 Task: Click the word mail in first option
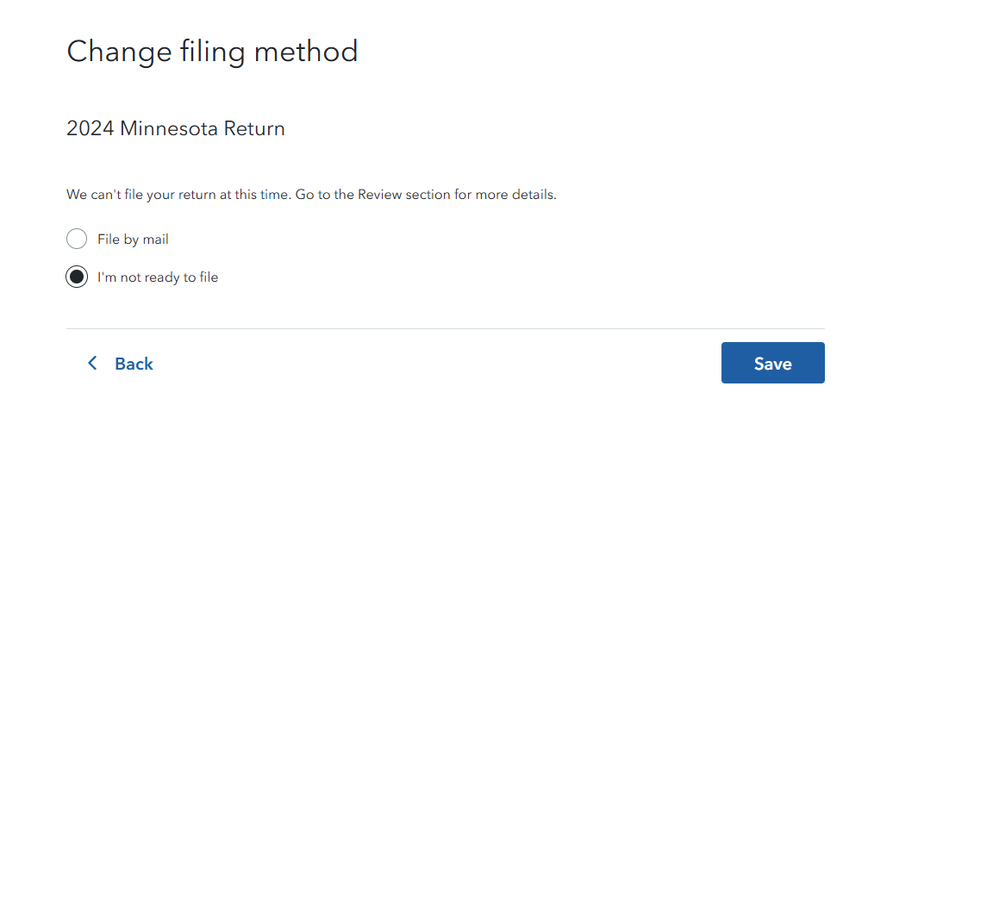pyautogui.click(x=155, y=240)
